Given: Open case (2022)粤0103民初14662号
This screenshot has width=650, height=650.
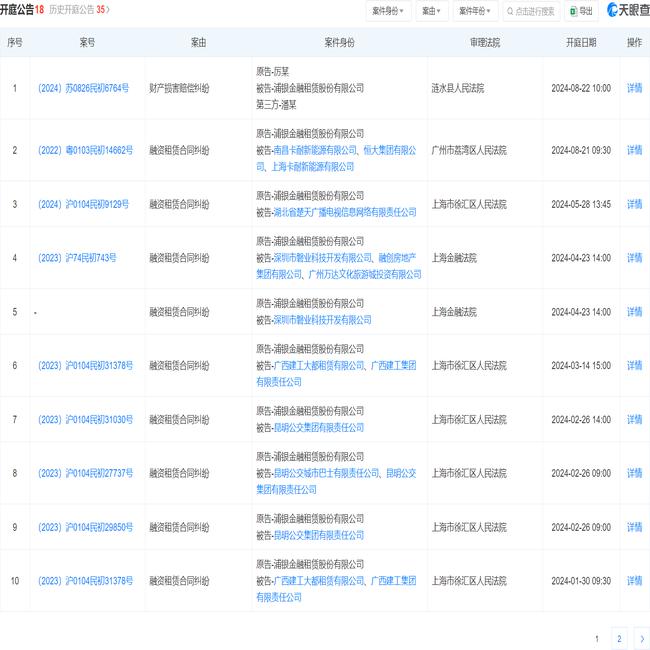Looking at the screenshot, I should click(x=85, y=150).
